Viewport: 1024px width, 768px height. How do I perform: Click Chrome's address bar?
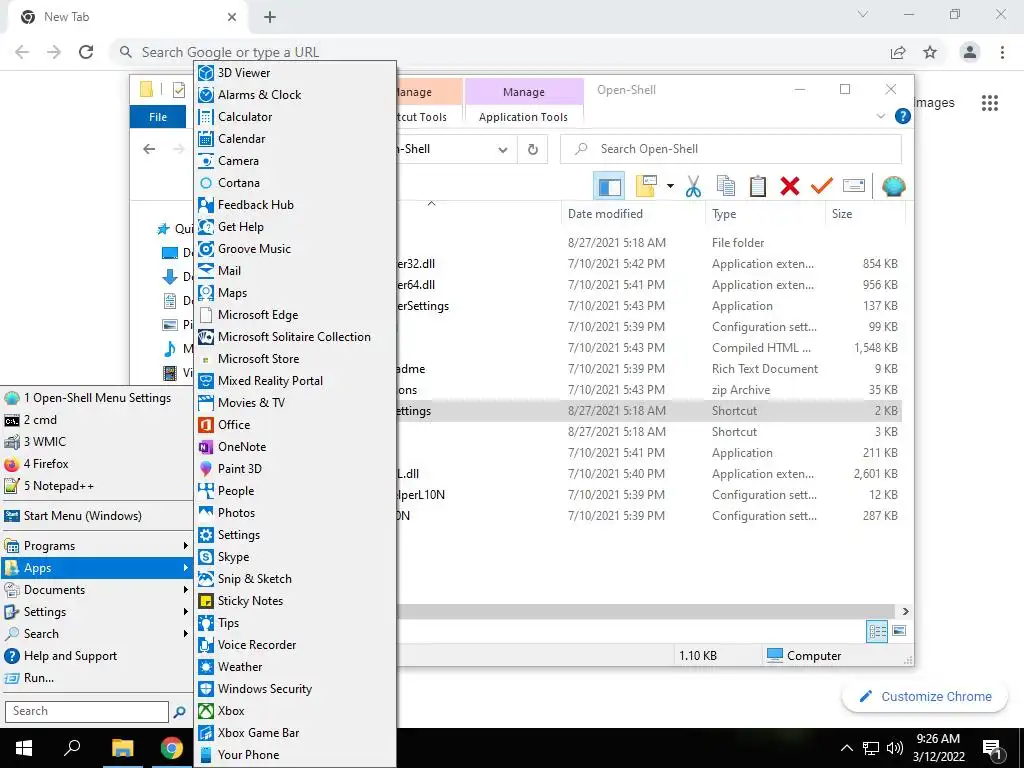503,52
